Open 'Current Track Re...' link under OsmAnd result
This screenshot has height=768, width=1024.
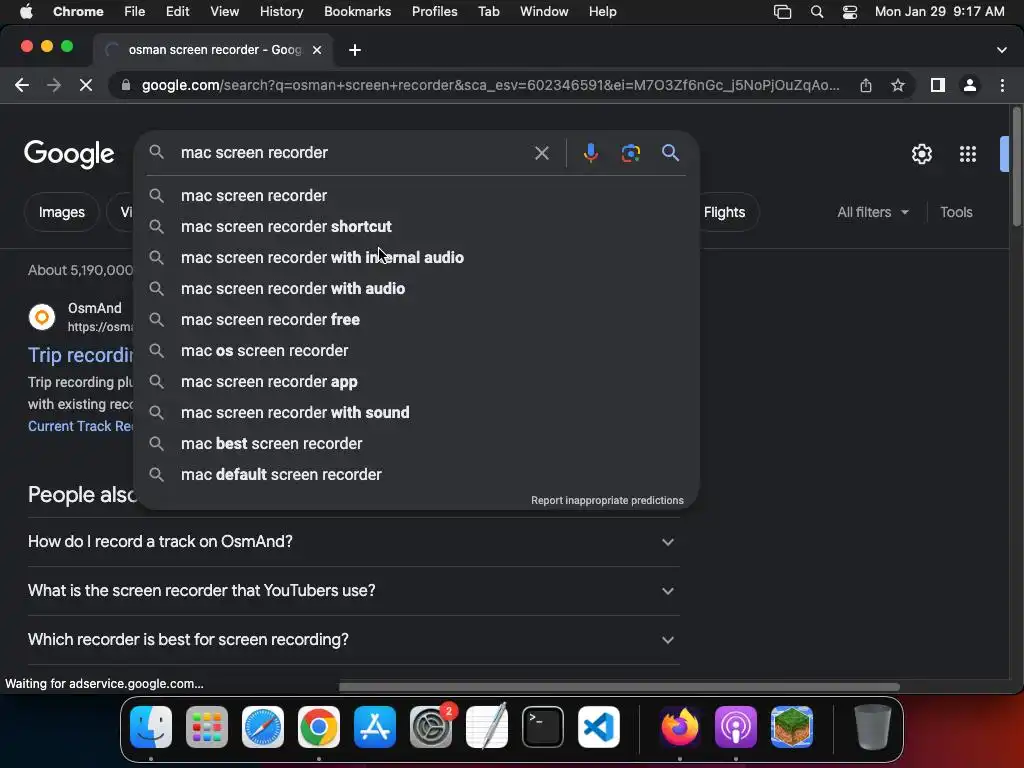[x=80, y=426]
